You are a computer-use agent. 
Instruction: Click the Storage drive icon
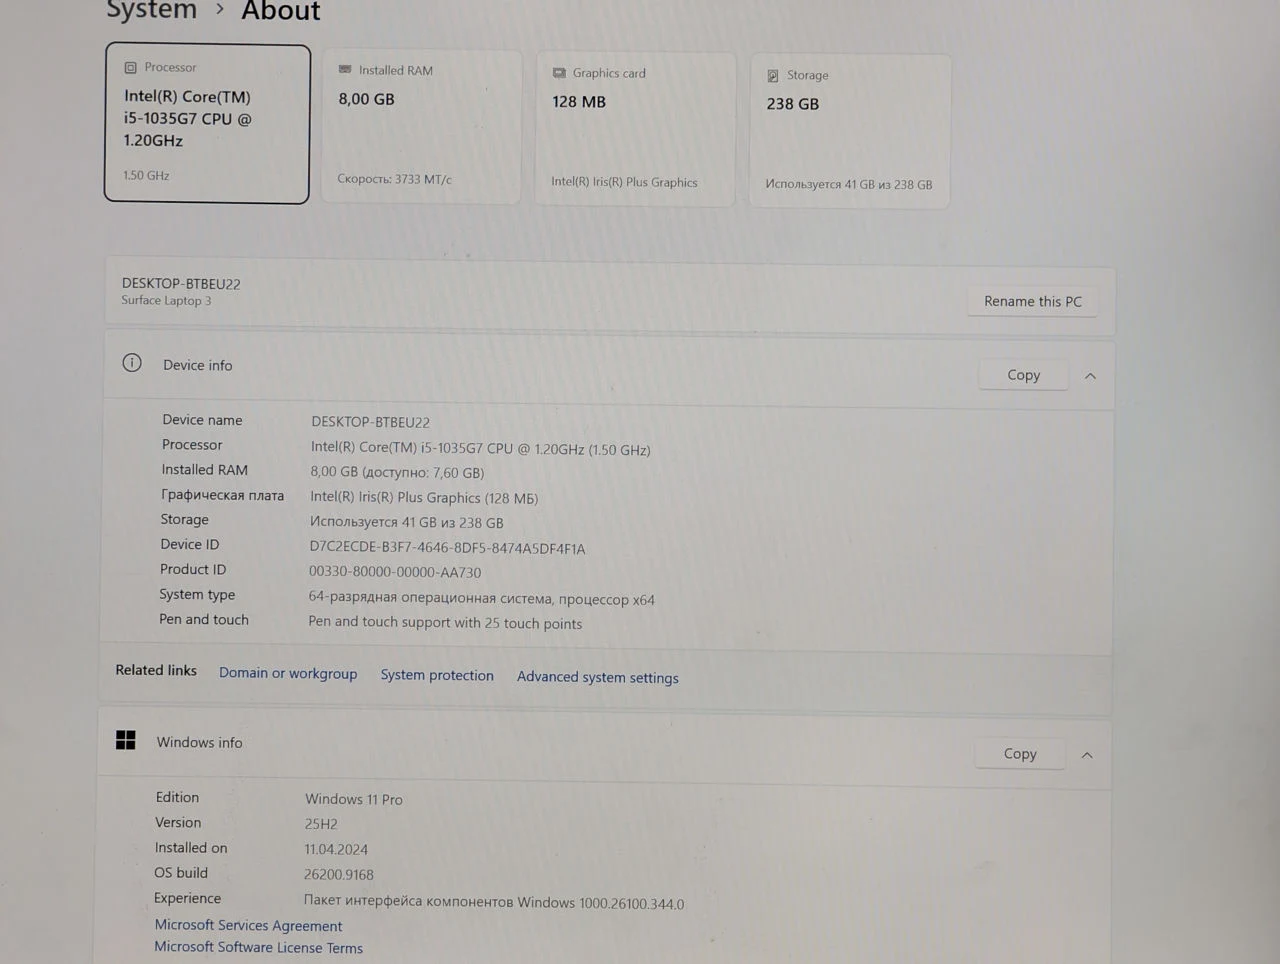[773, 76]
